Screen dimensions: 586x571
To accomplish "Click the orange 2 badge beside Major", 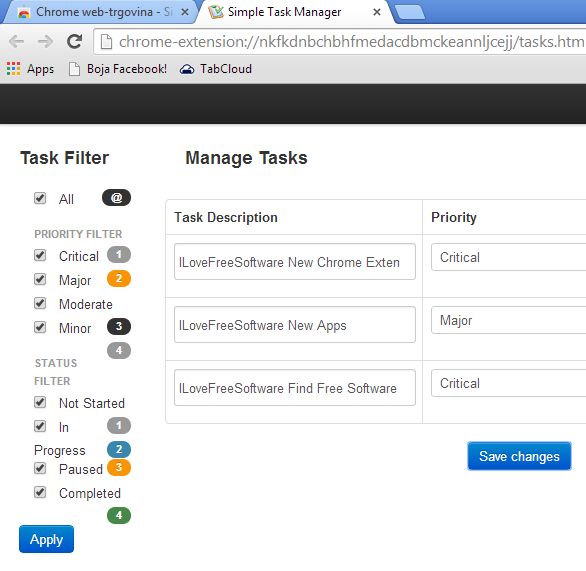I will (x=119, y=279).
